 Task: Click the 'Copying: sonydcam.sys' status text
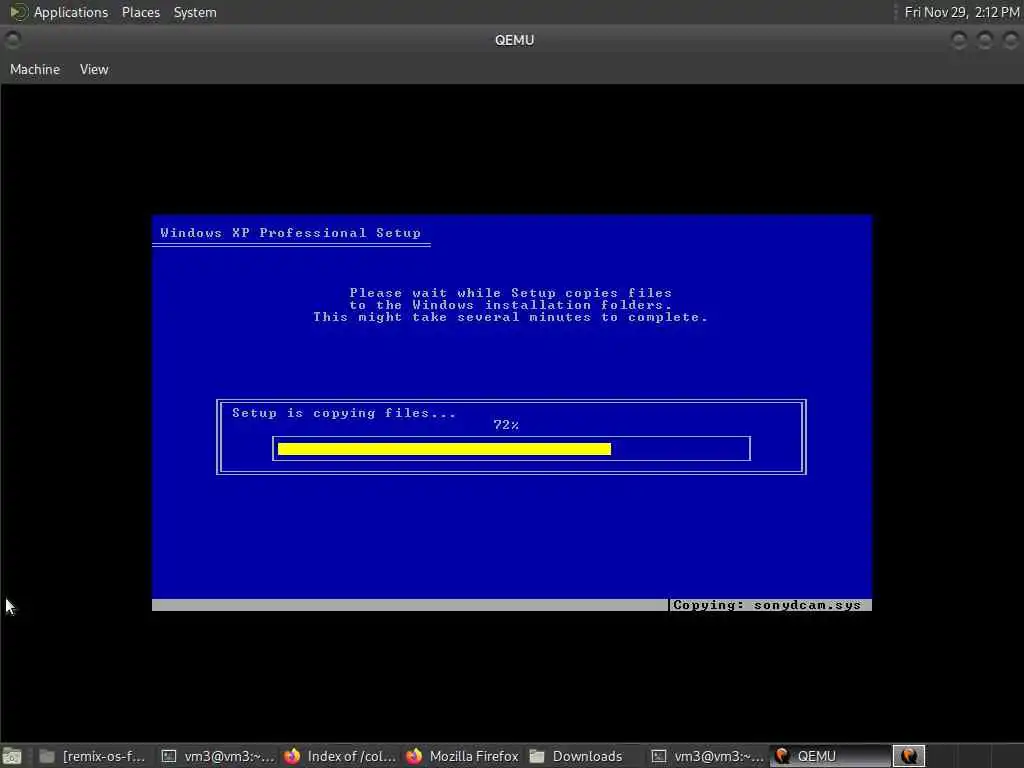coord(767,605)
